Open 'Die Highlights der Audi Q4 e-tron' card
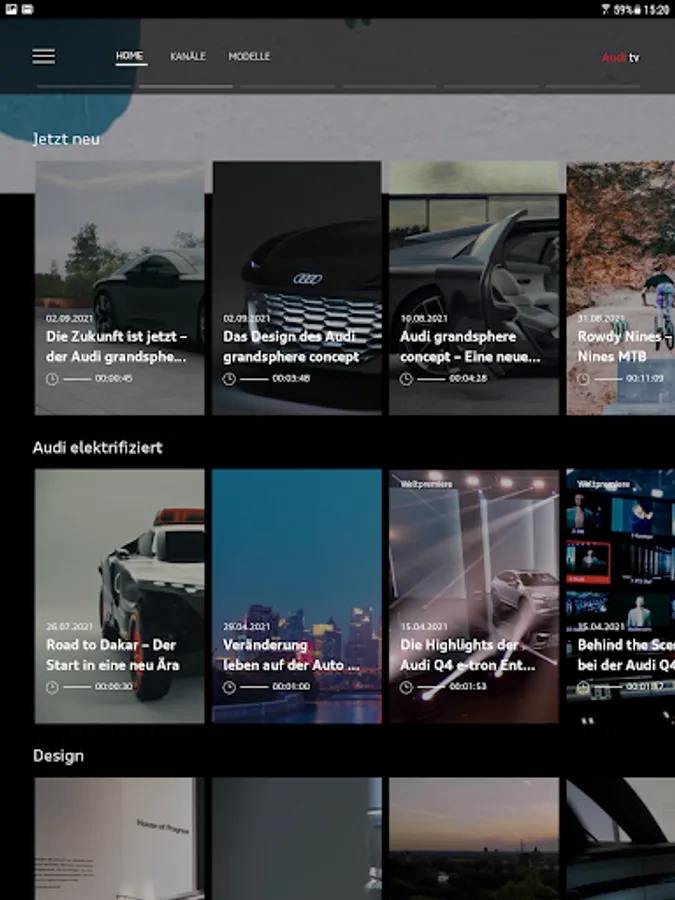 [474, 596]
